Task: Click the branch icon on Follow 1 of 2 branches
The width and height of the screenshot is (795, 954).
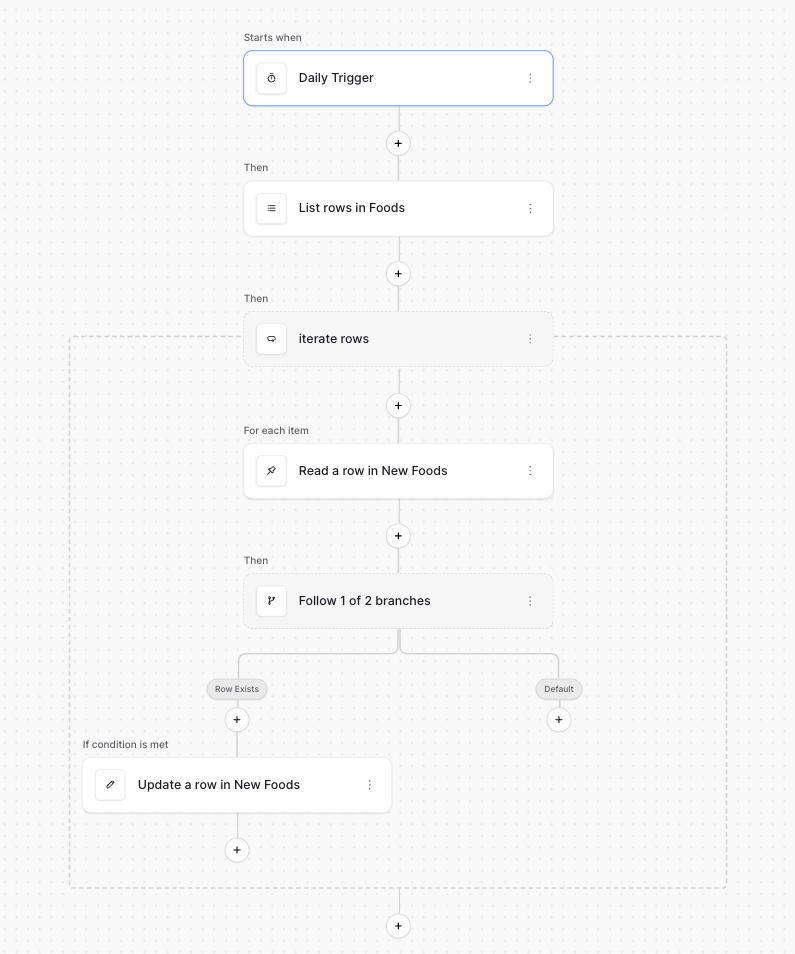Action: point(271,601)
